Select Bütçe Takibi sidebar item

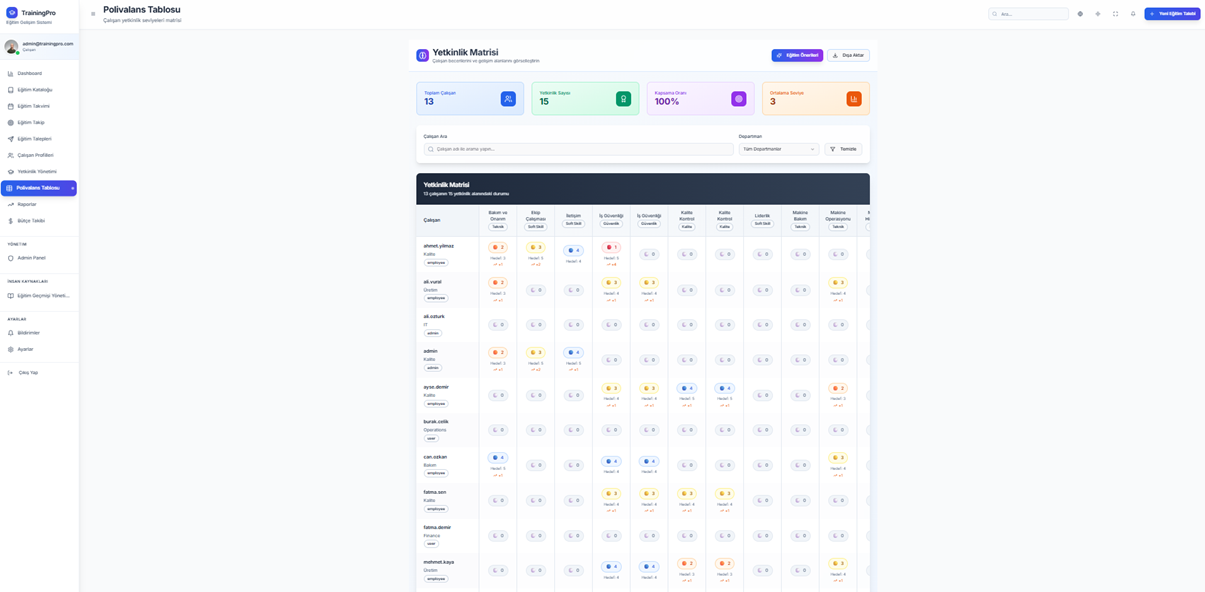(x=31, y=221)
